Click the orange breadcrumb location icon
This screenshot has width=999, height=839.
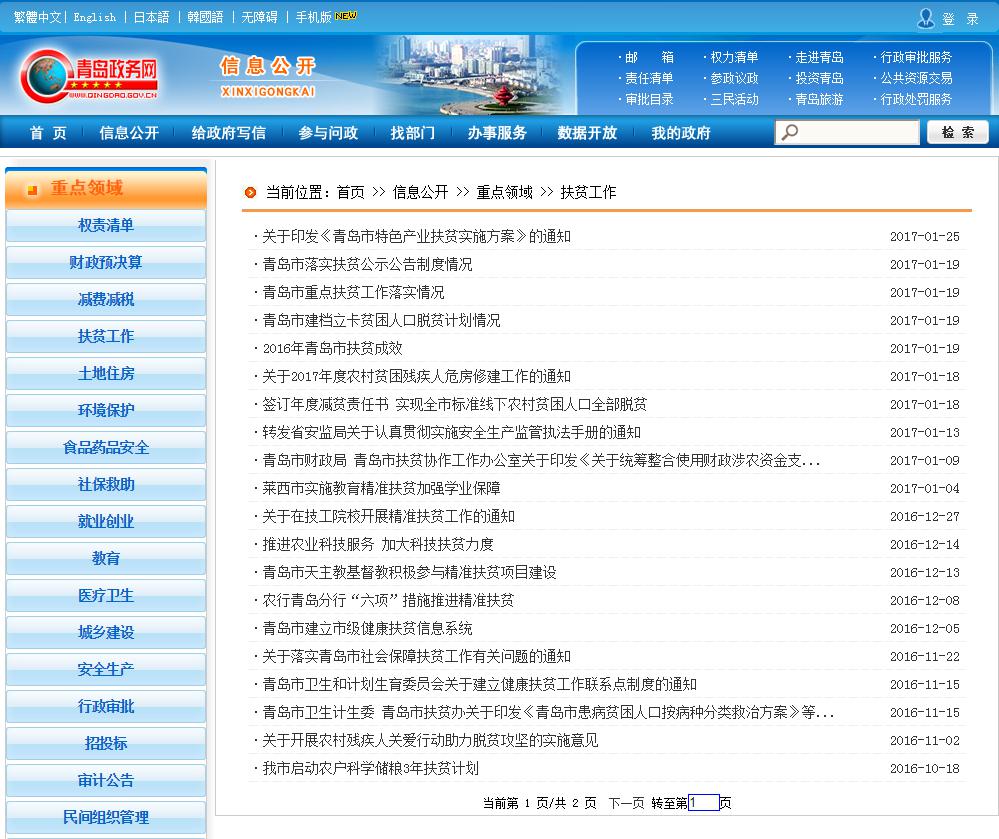click(250, 192)
